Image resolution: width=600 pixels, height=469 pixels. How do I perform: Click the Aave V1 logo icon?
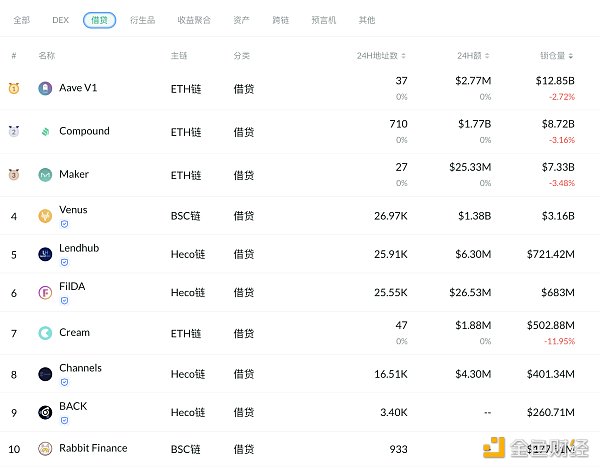point(45,89)
